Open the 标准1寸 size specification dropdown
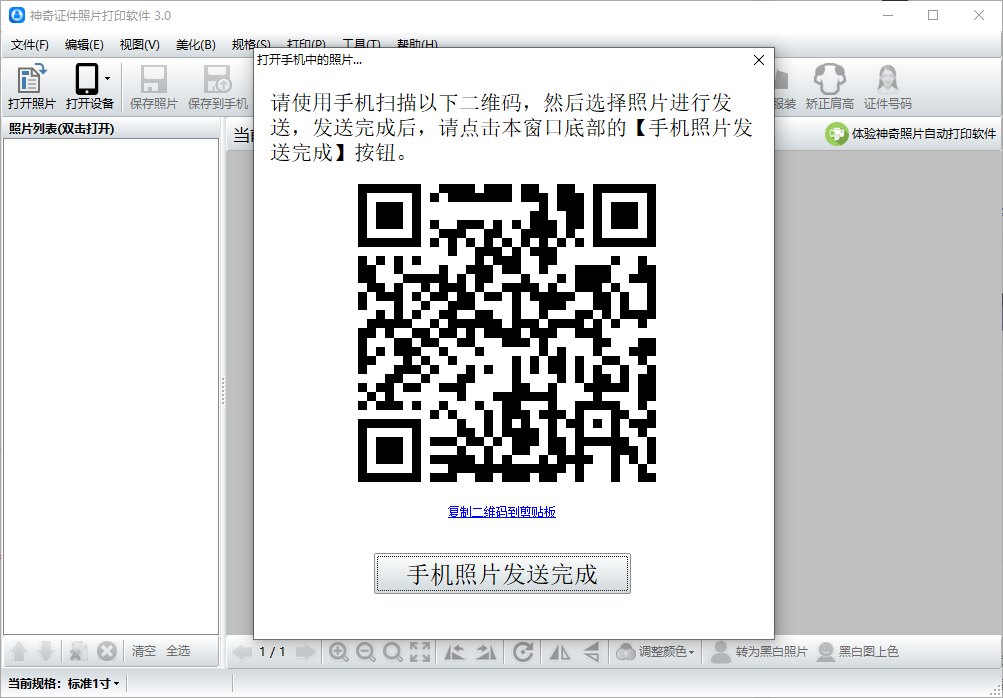Image resolution: width=1003 pixels, height=698 pixels. [94, 684]
